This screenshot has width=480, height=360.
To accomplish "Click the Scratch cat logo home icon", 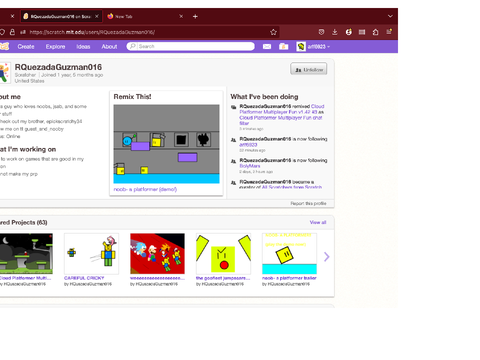I will coord(4,47).
